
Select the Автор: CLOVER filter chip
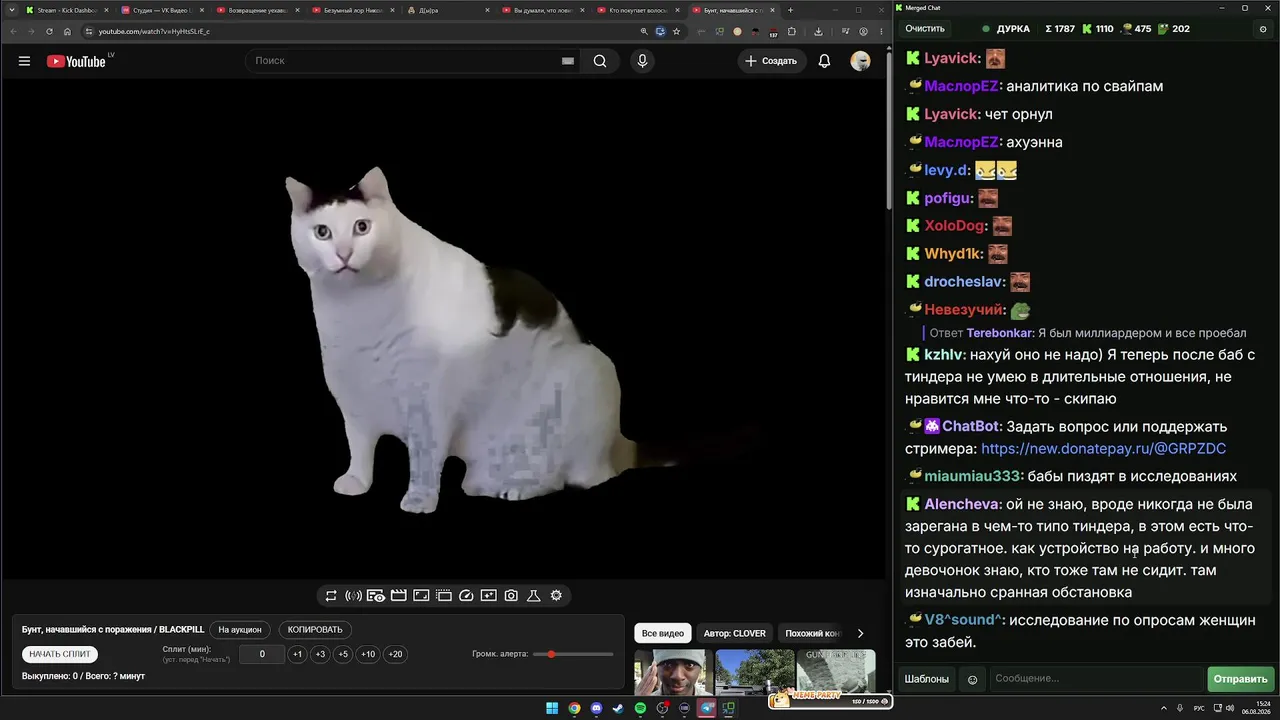pos(735,633)
